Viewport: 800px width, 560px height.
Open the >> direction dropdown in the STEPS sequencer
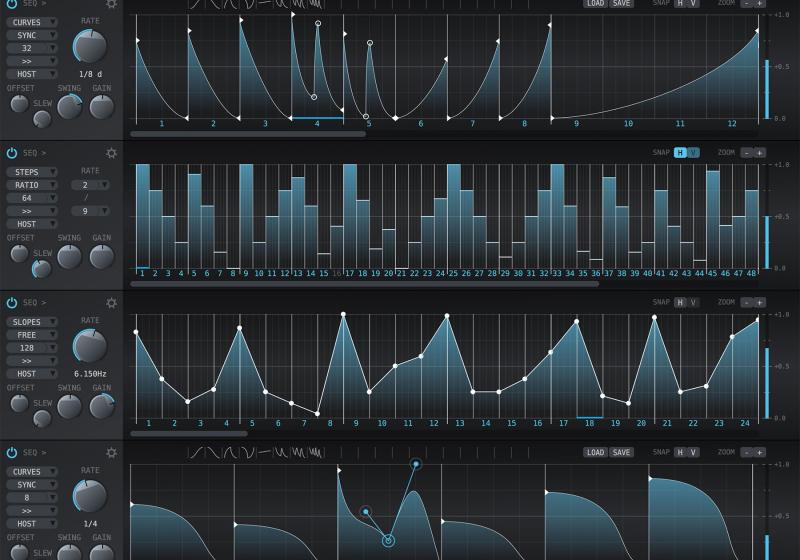32,211
